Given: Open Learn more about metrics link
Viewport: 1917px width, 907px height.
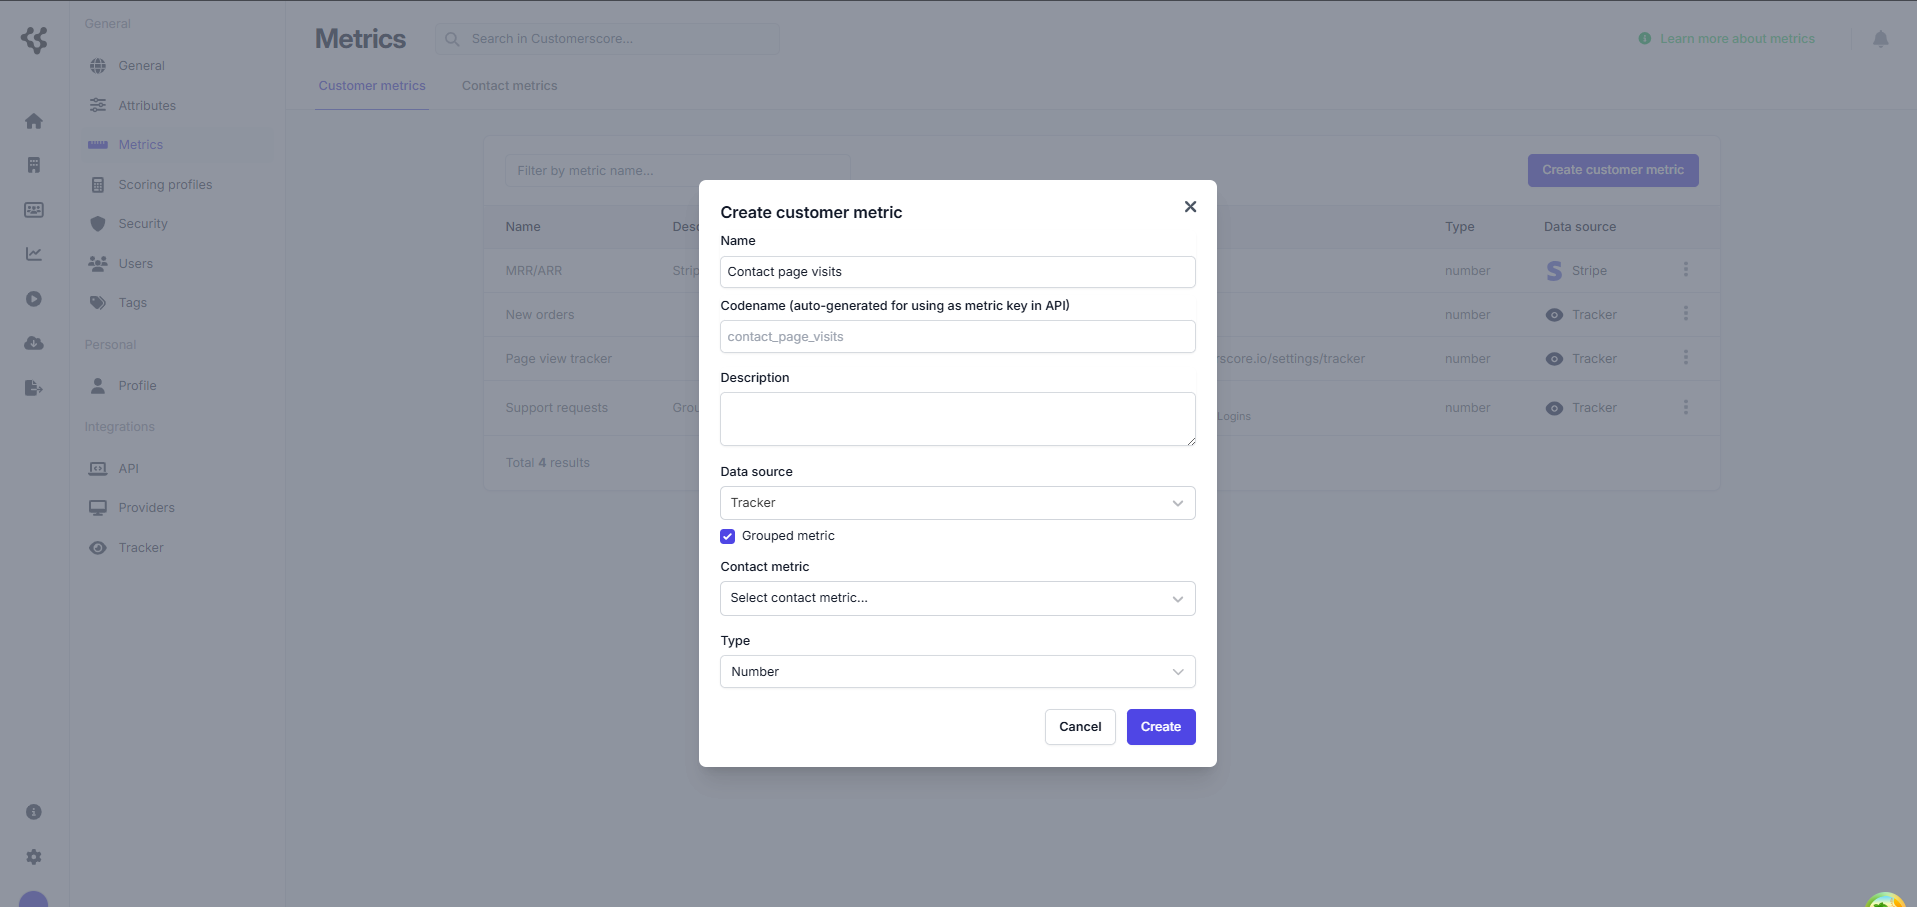Looking at the screenshot, I should click(1736, 39).
